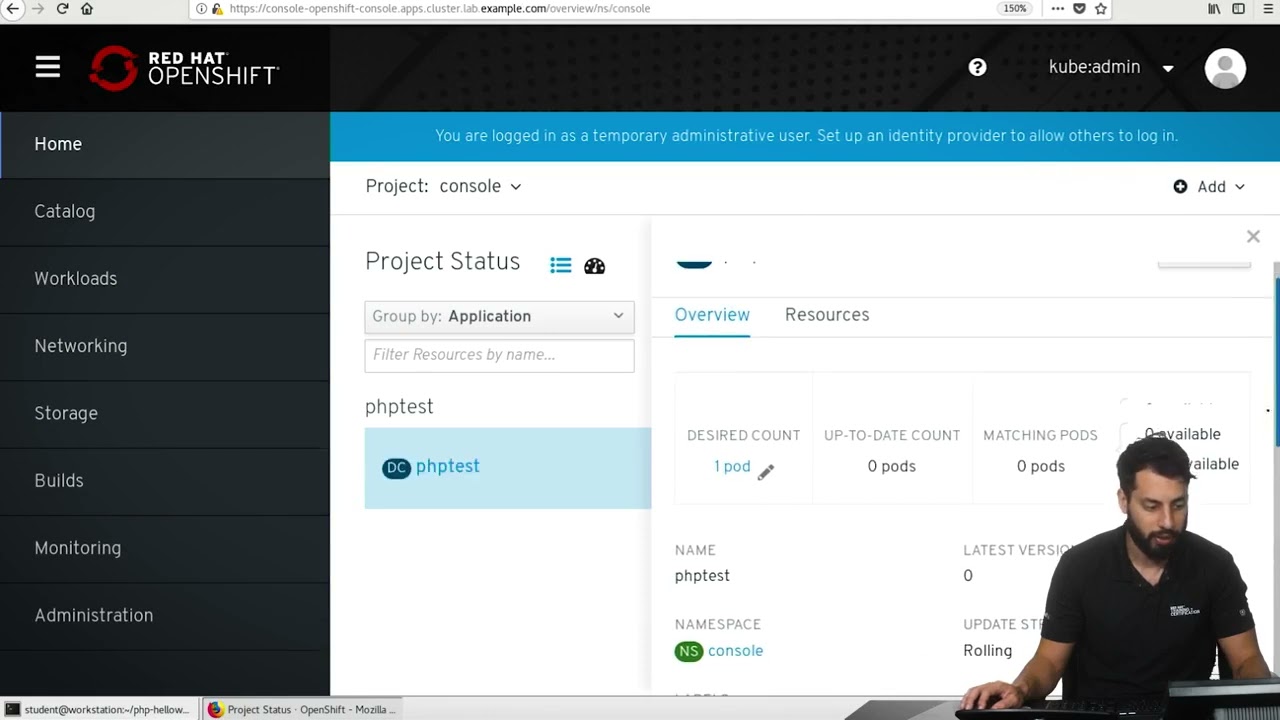The image size is (1280, 720).
Task: Switch to the Overview tab
Action: click(712, 315)
